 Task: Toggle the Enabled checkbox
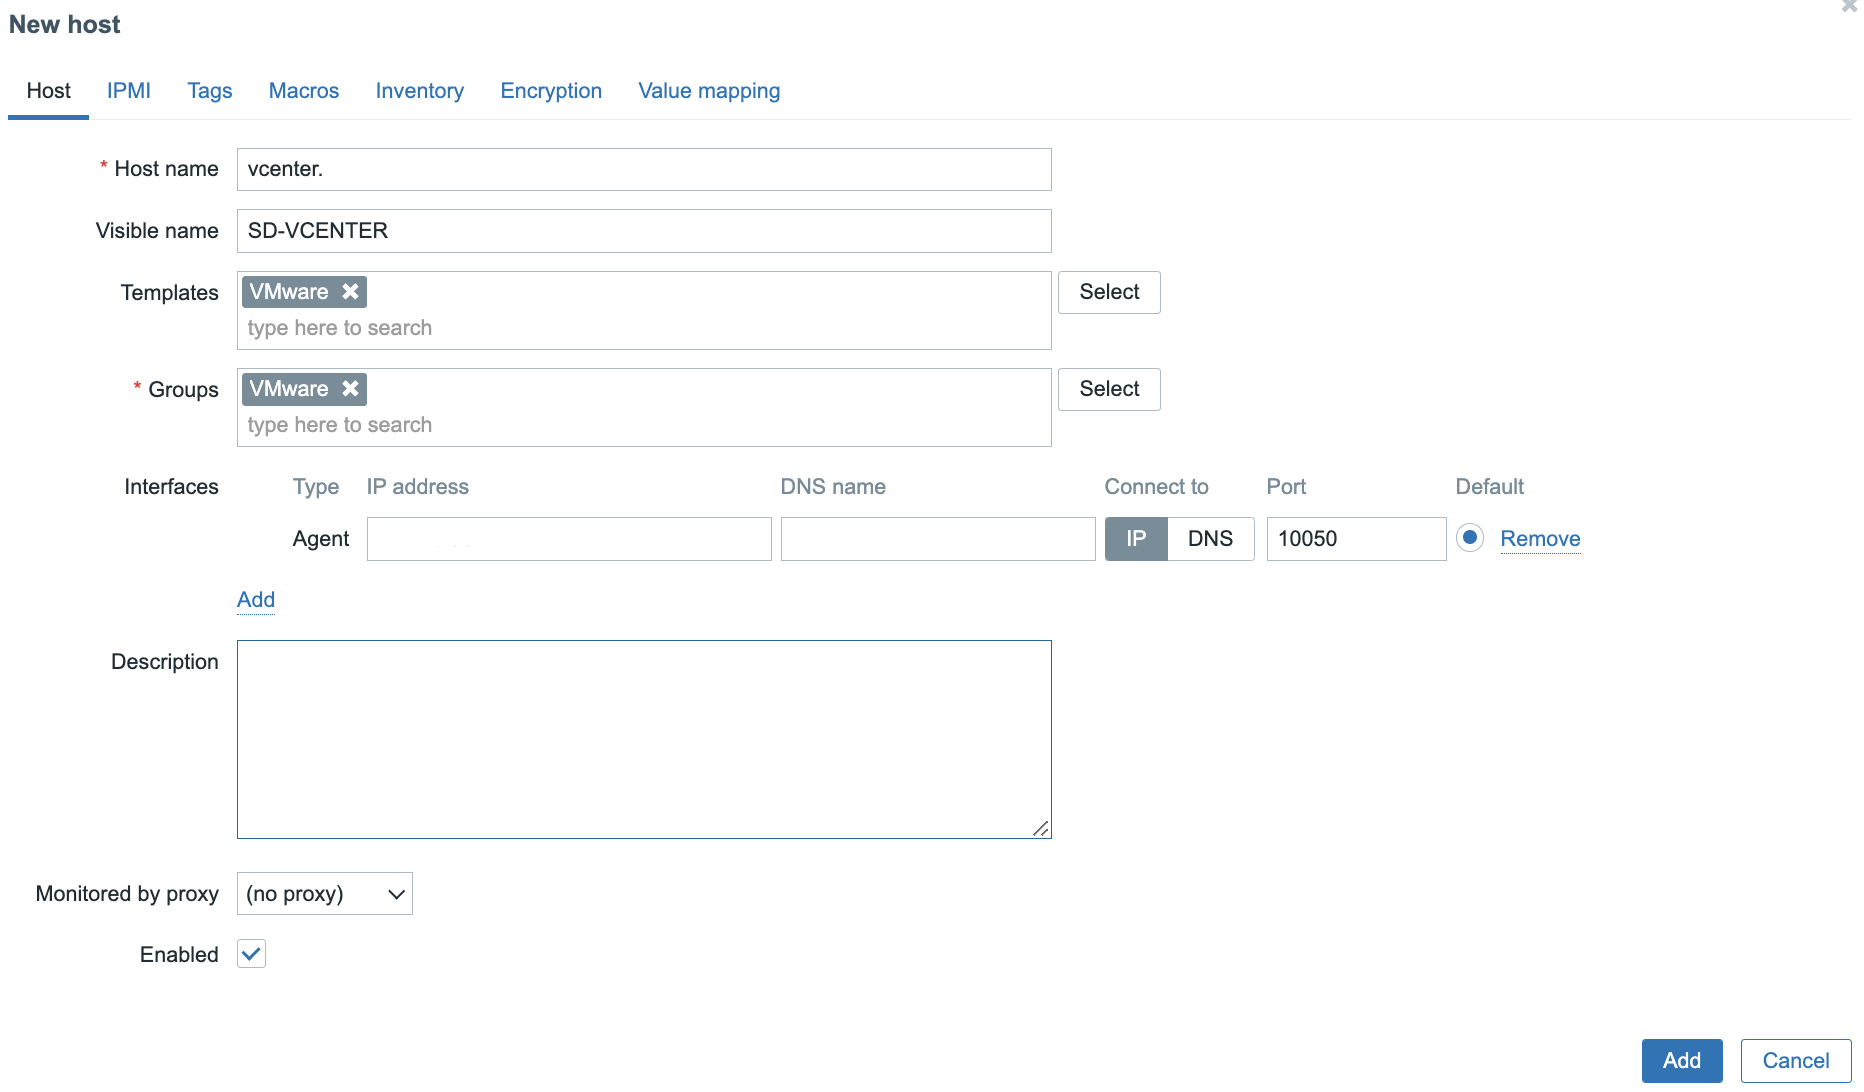coord(251,954)
